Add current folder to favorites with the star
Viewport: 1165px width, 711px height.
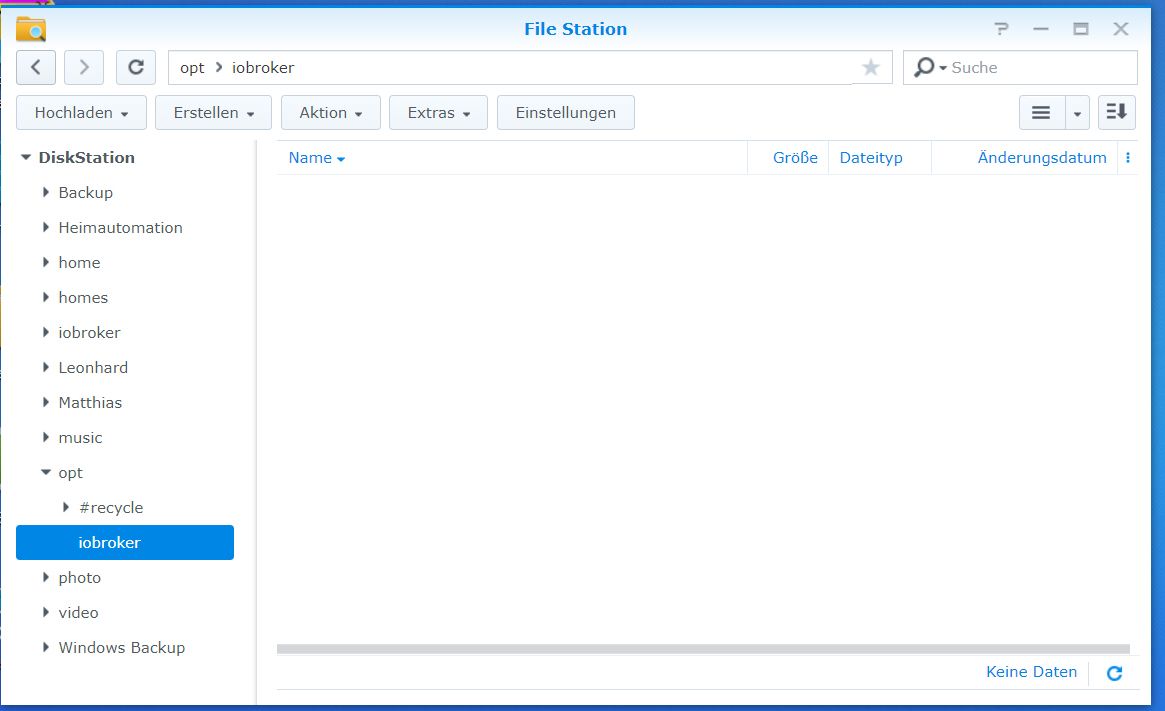(871, 68)
